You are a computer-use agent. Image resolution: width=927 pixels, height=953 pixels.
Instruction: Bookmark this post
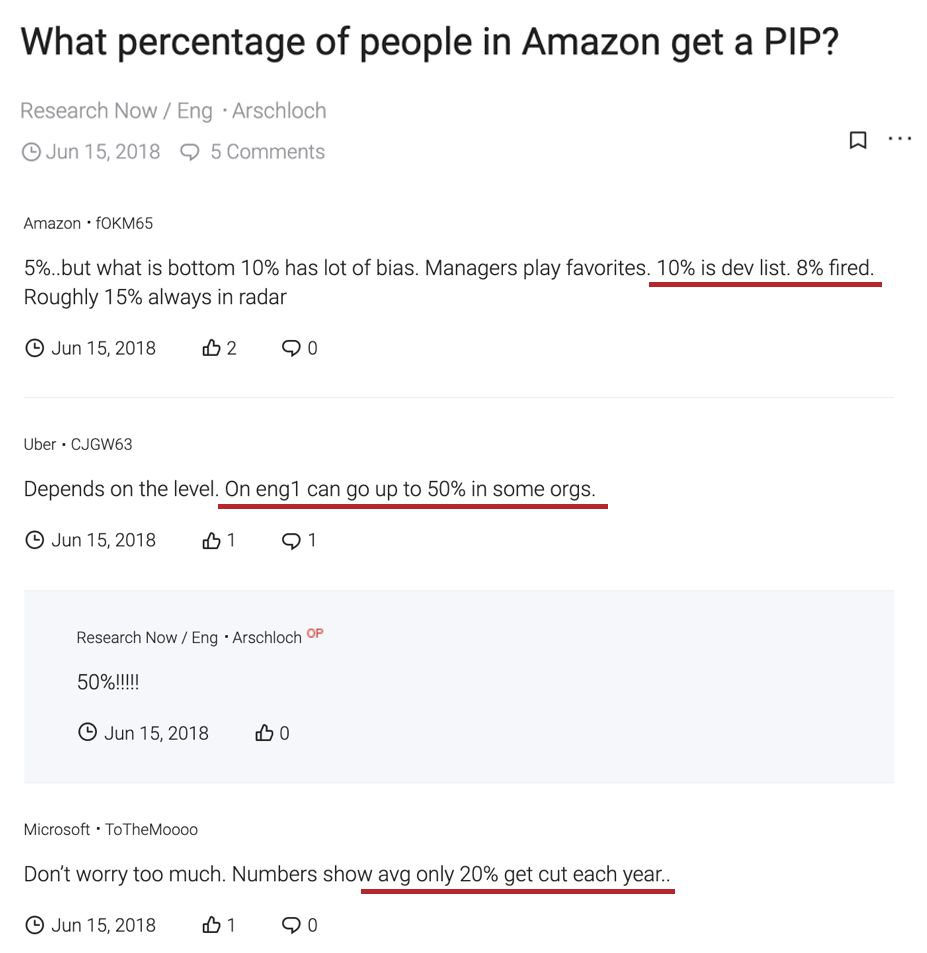(x=857, y=139)
